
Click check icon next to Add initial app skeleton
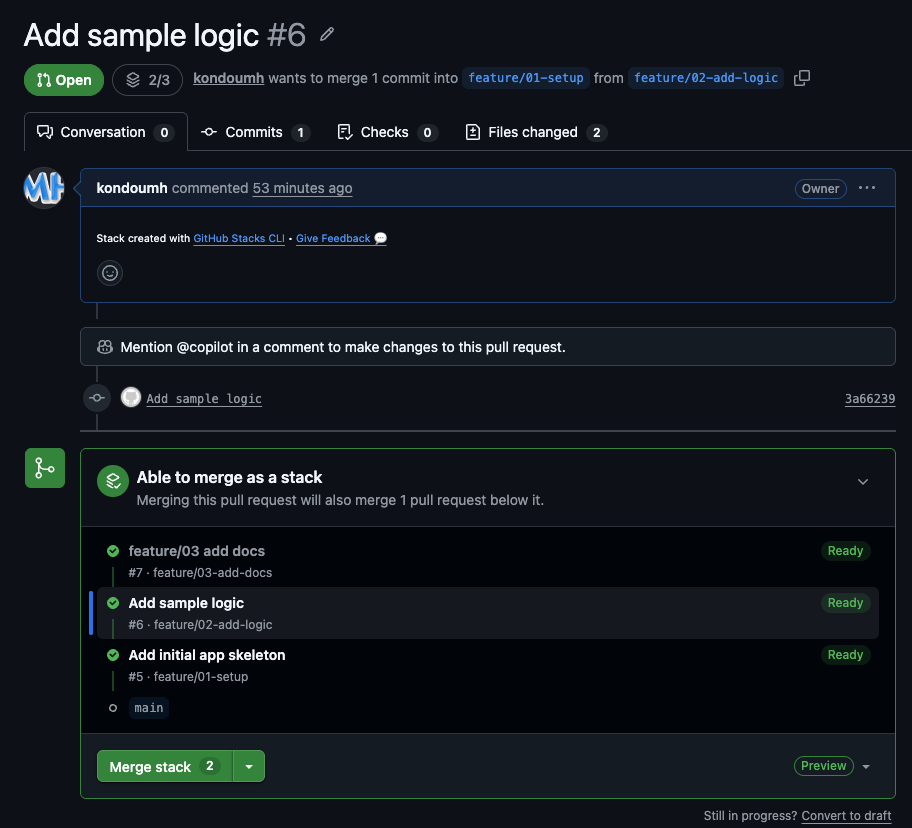113,655
